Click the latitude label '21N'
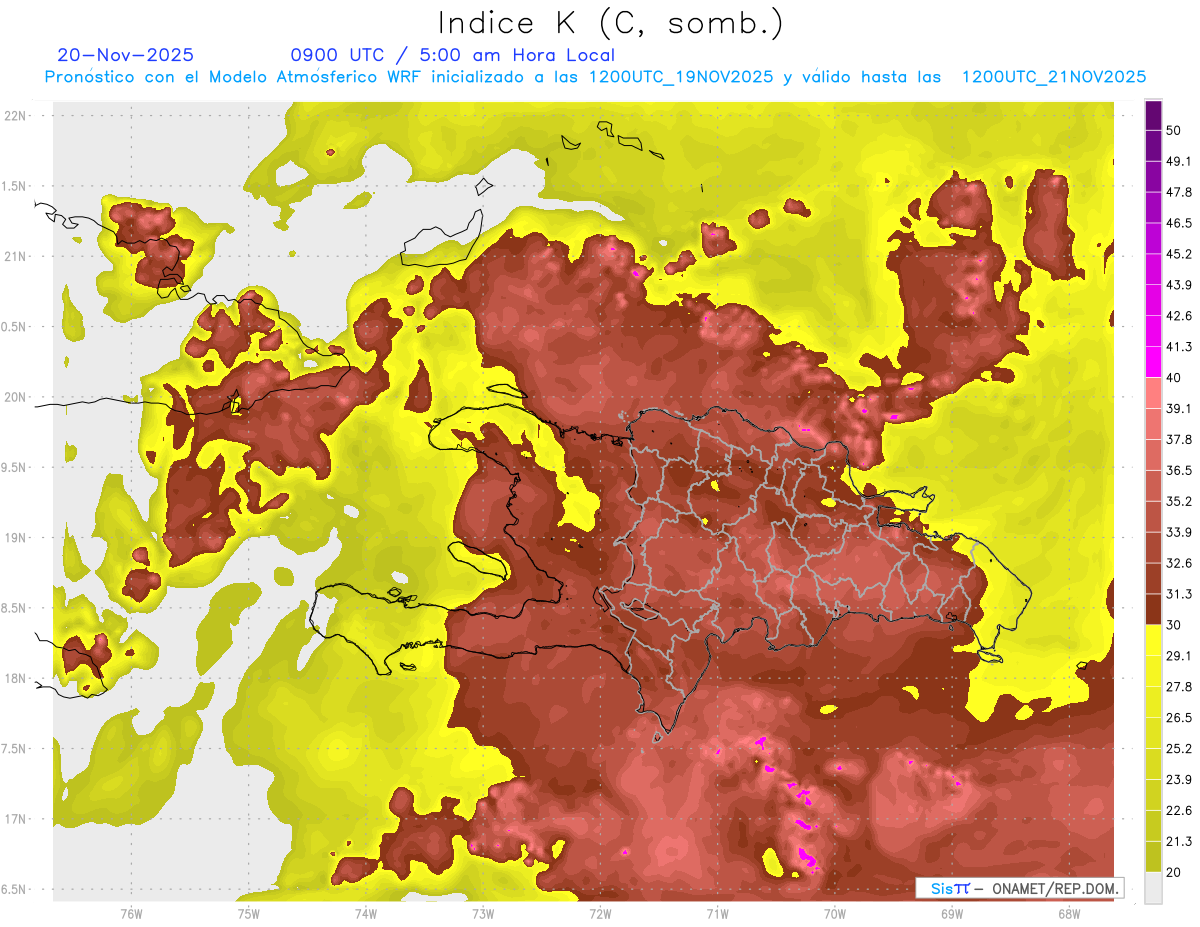 click(16, 257)
